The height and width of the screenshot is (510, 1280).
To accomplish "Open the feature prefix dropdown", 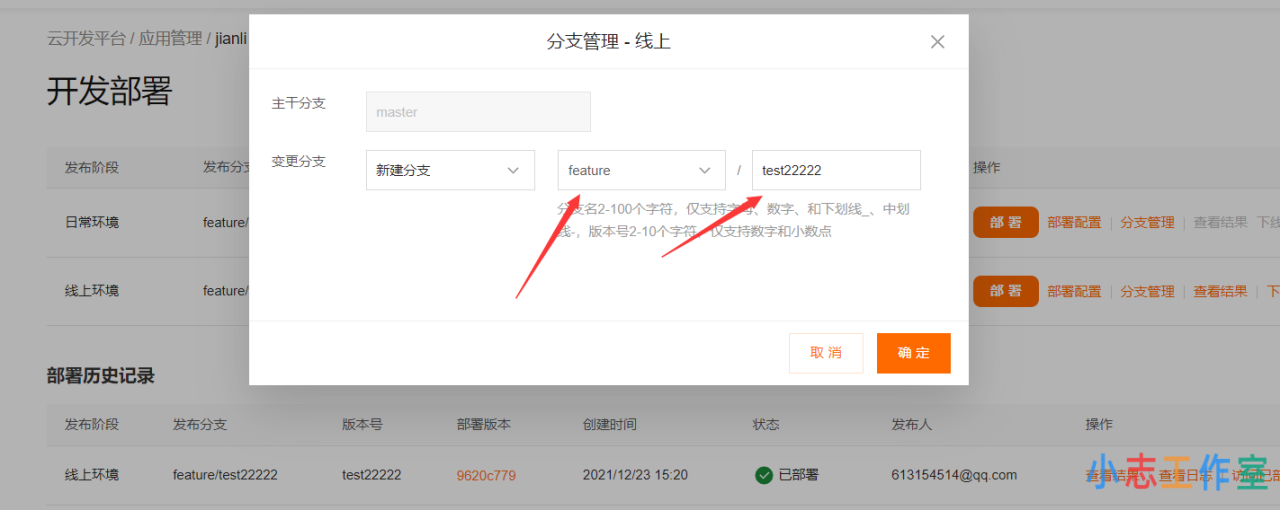I will 641,170.
